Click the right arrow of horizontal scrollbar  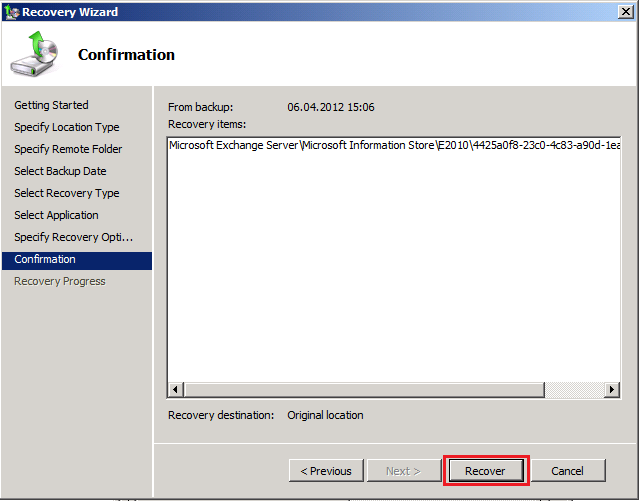click(x=613, y=389)
